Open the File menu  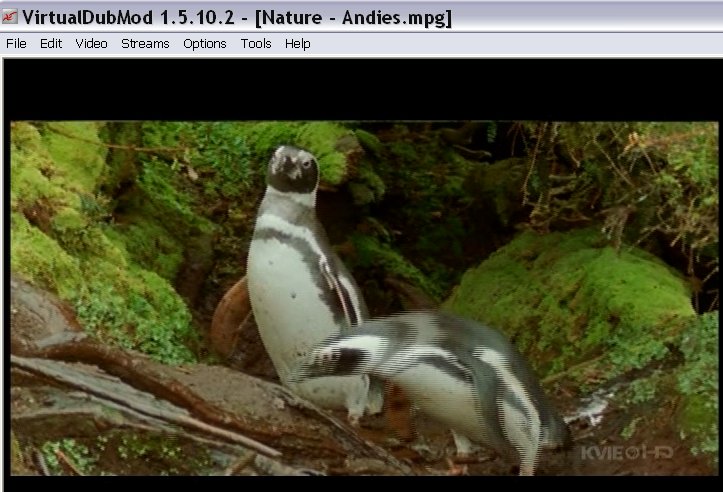tap(16, 44)
